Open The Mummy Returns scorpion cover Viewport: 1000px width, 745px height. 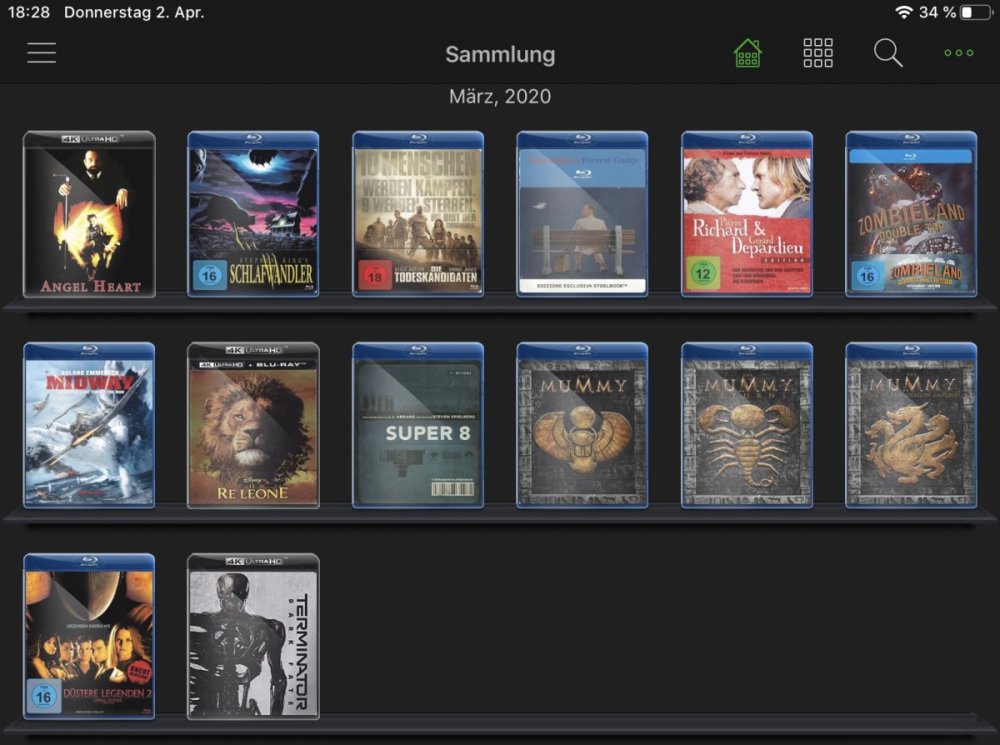747,425
